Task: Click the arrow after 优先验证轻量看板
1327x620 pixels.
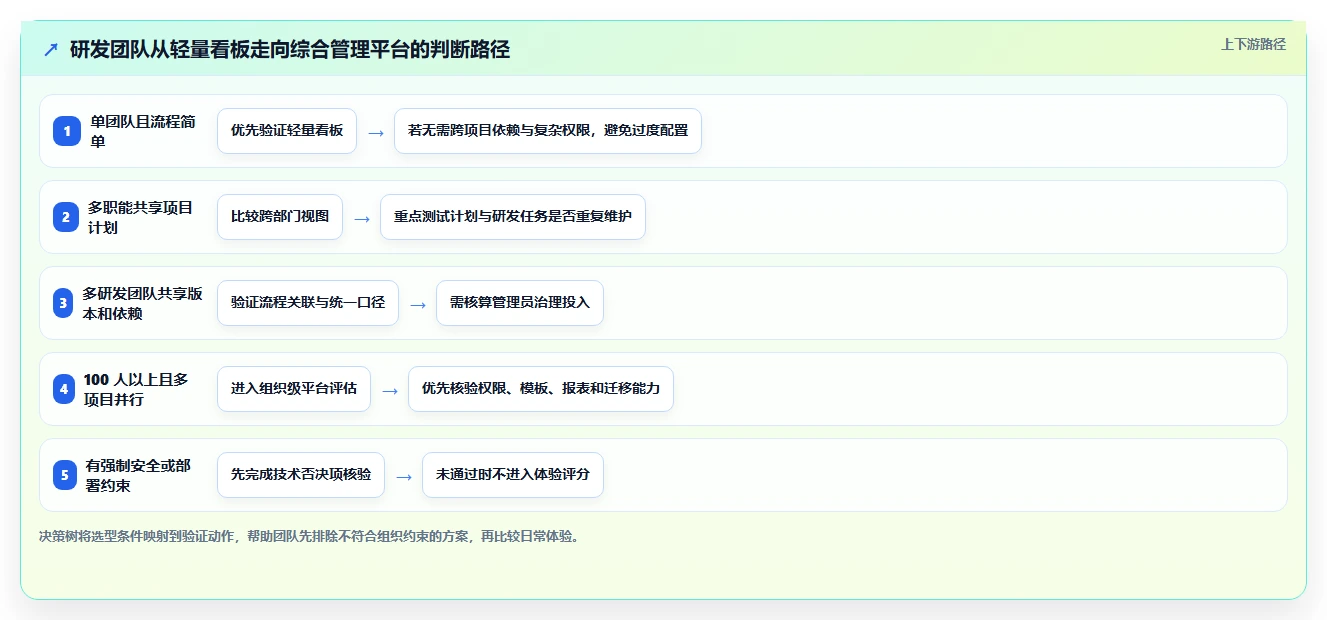Action: pos(376,132)
